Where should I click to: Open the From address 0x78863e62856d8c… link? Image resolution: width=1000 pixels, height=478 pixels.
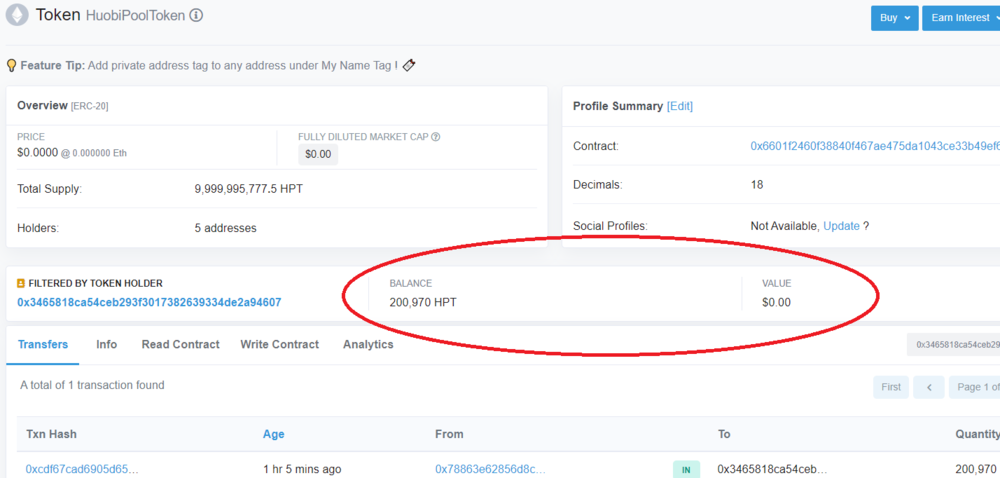490,469
